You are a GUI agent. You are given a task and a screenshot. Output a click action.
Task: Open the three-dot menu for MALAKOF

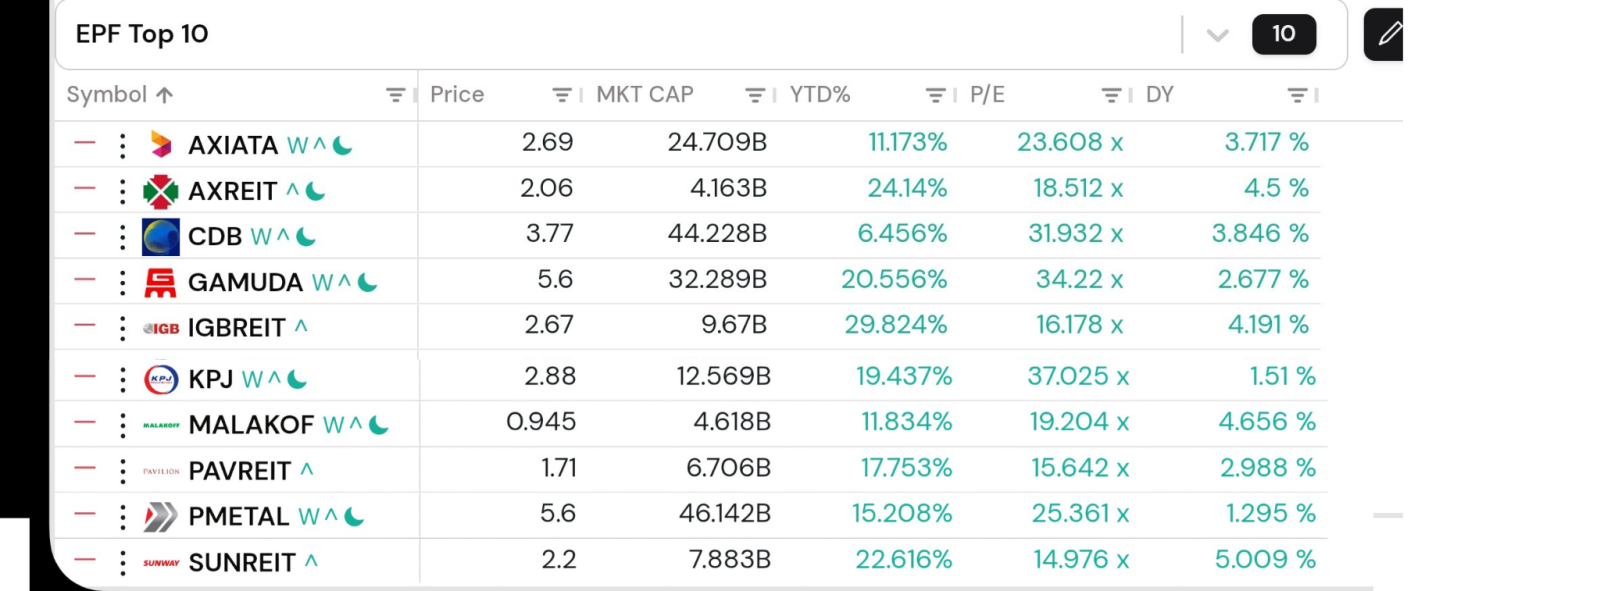tap(123, 426)
